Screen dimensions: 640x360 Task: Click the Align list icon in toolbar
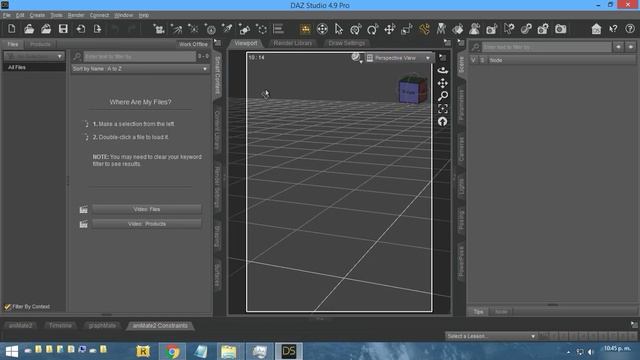(x=278, y=29)
